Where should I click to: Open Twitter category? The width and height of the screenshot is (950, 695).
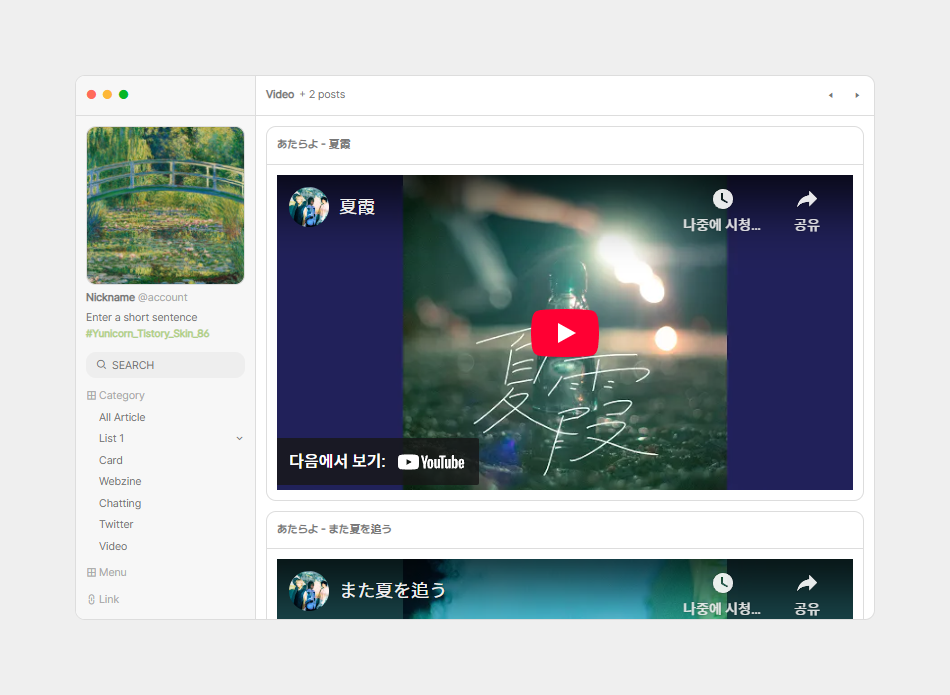(116, 524)
